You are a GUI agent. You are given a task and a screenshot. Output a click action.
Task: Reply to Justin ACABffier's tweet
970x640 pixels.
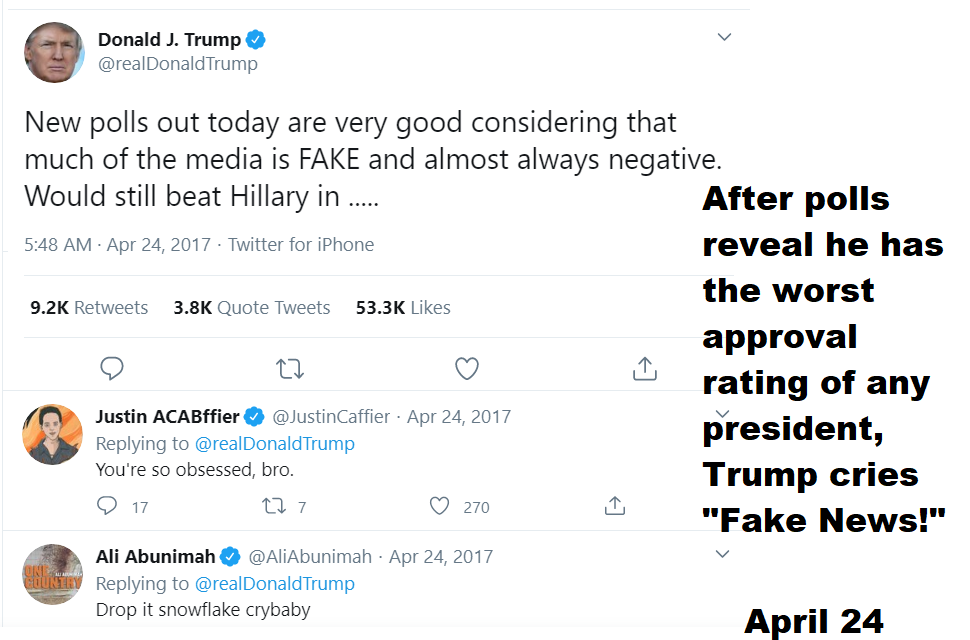tap(108, 506)
